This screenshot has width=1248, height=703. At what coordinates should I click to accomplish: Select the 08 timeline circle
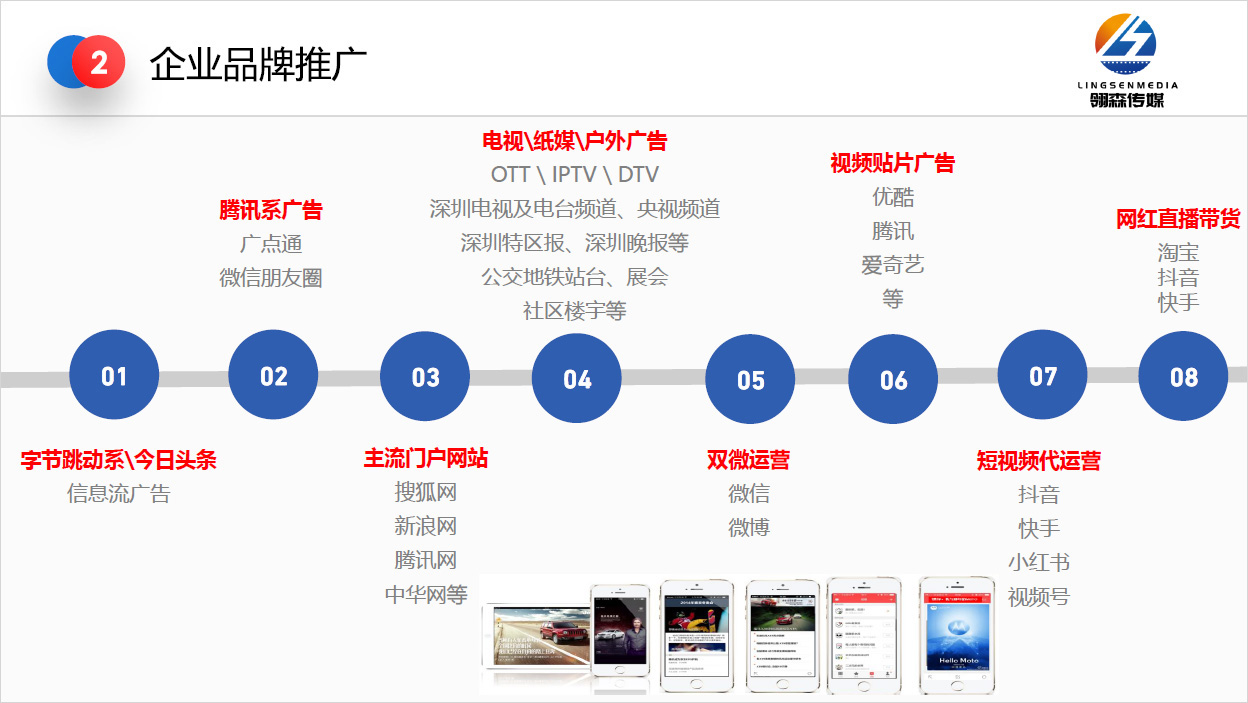click(1183, 377)
